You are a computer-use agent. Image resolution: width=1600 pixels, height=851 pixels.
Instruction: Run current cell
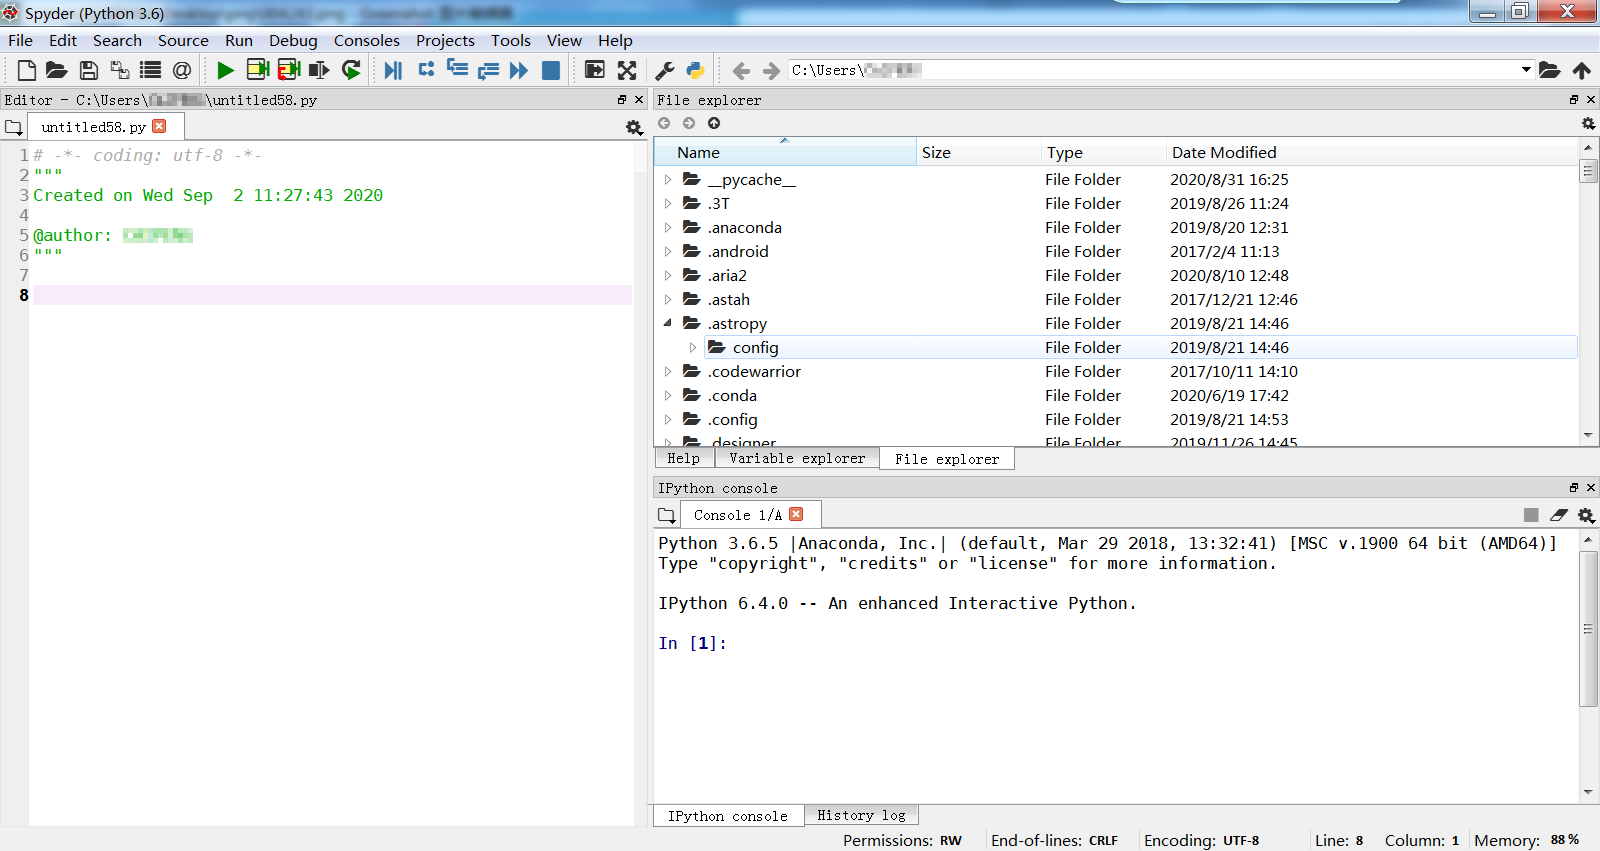tap(257, 70)
